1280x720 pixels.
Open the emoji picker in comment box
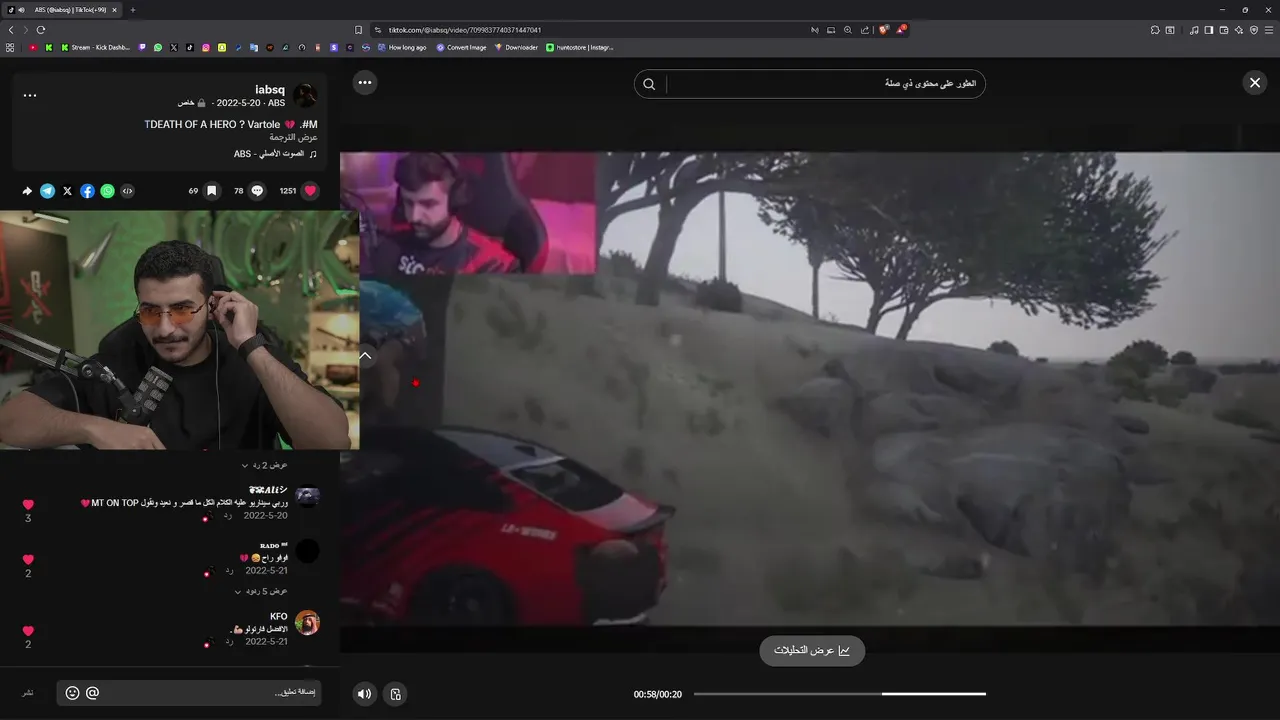(72, 693)
